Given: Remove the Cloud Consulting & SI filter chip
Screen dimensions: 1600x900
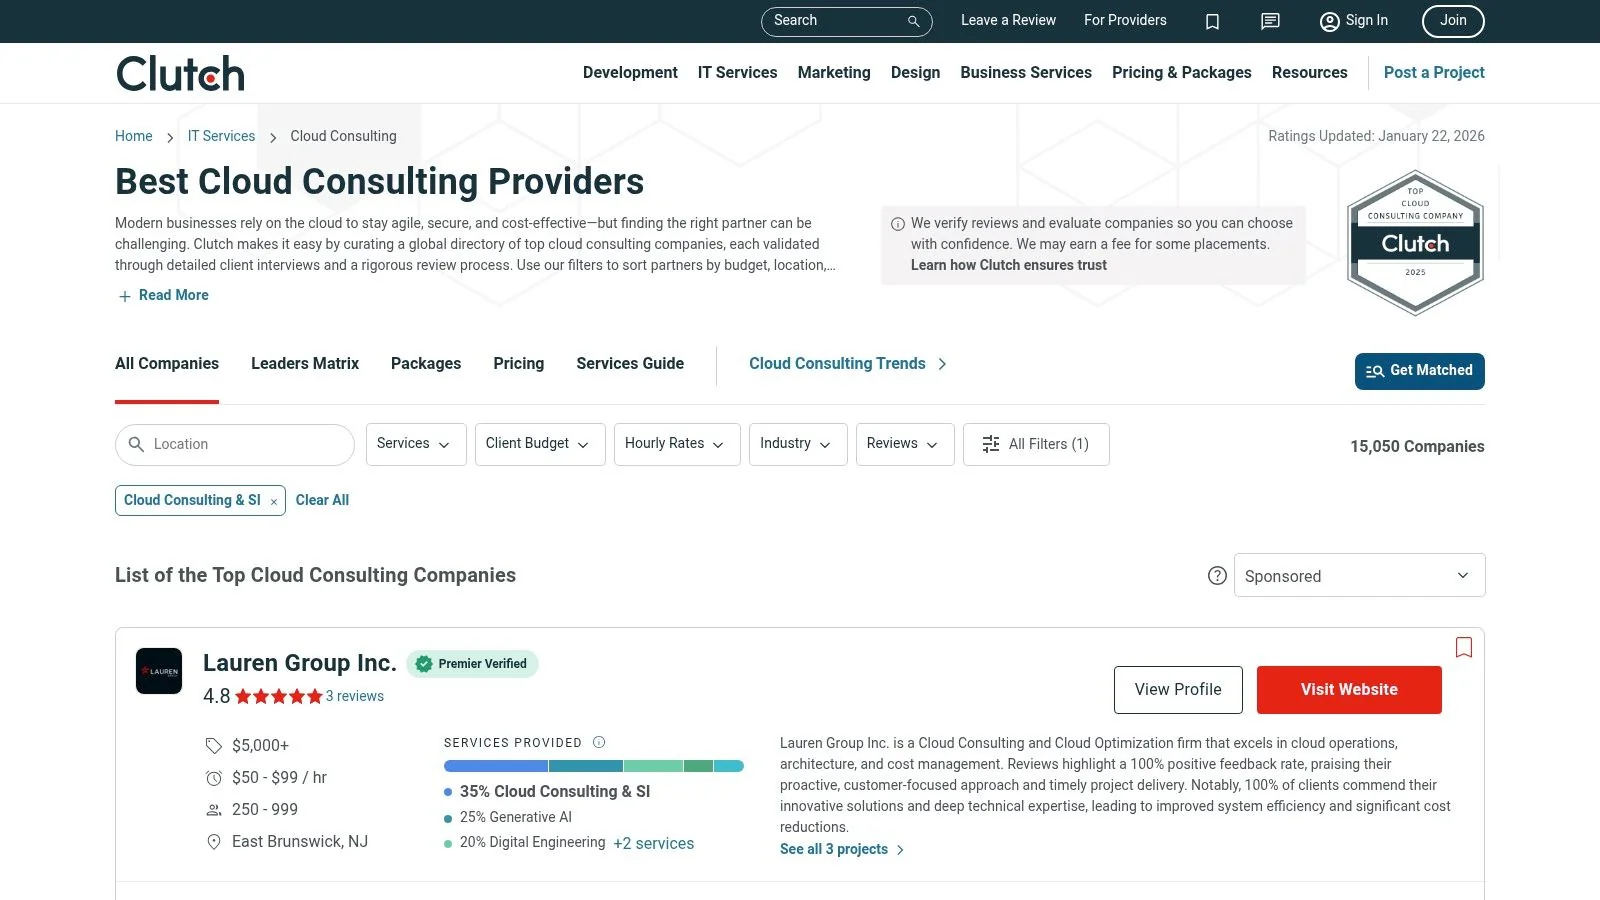Looking at the screenshot, I should tap(273, 500).
